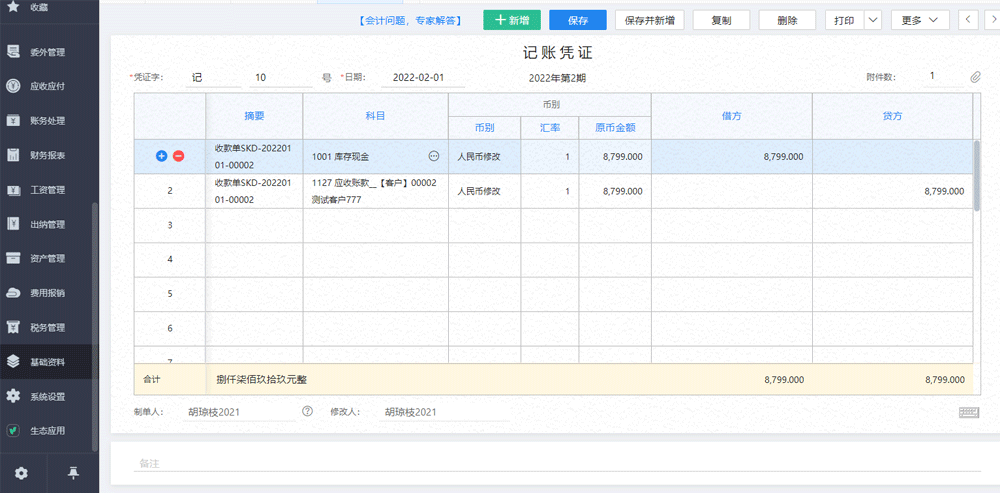Click voucher number field showing 10
1000x493 pixels.
pos(281,77)
